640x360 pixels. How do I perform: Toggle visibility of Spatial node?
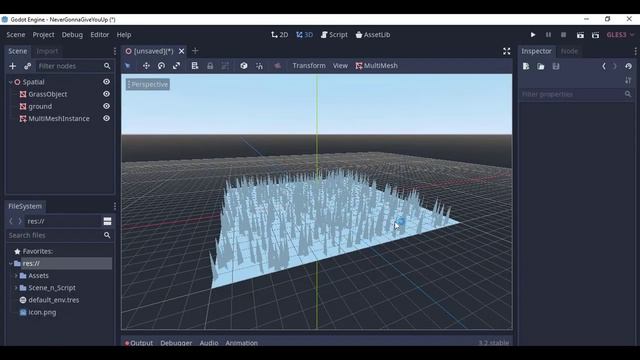107,82
